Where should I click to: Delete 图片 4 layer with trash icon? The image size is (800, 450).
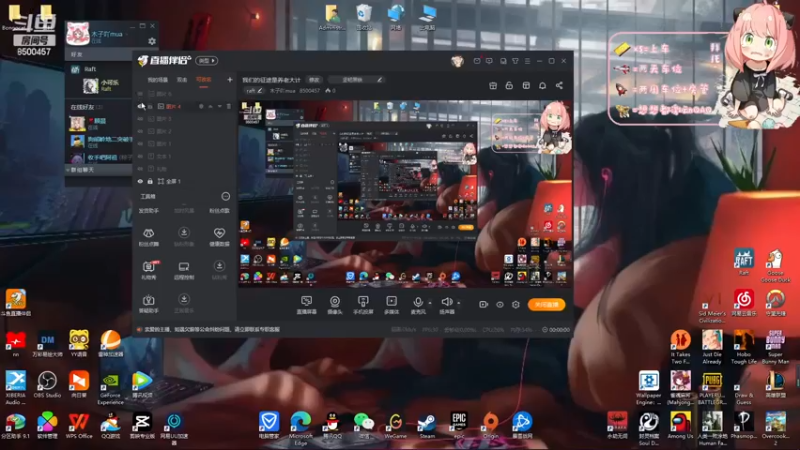(x=229, y=106)
